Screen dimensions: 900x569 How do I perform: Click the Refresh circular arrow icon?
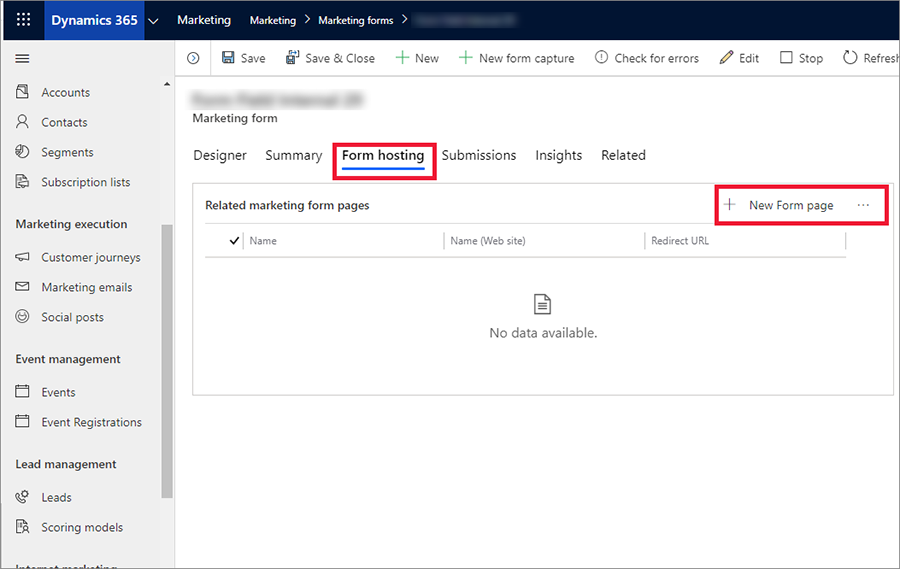(850, 57)
